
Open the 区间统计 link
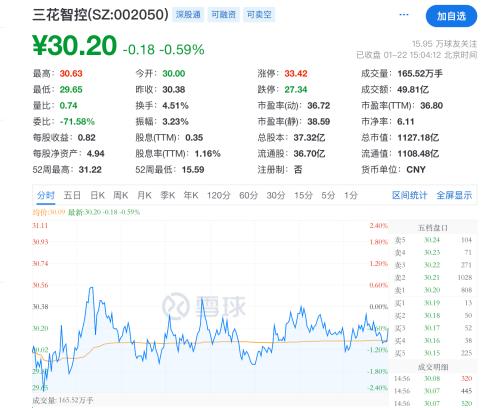click(x=409, y=195)
